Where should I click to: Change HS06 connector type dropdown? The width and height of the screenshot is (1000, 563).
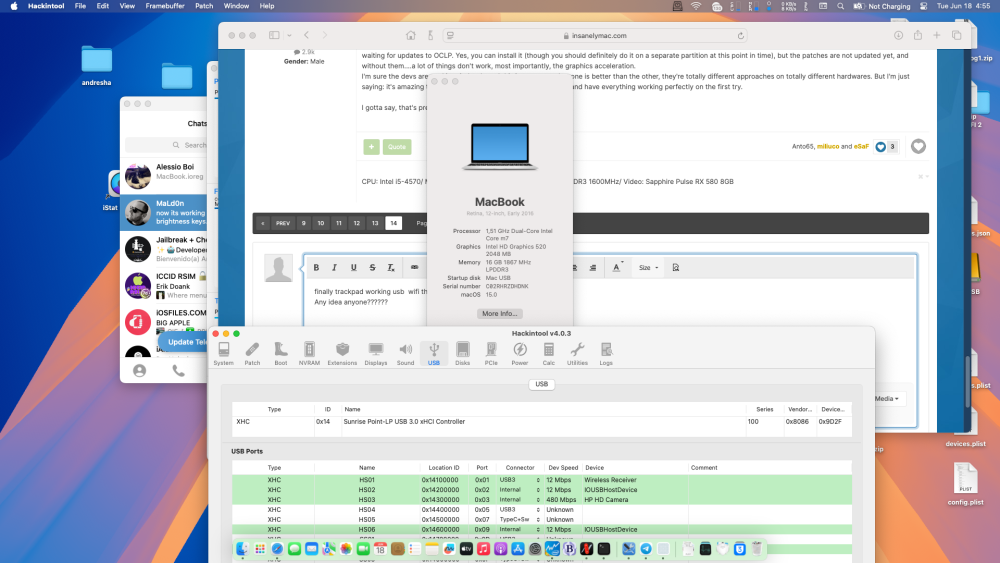pos(520,530)
